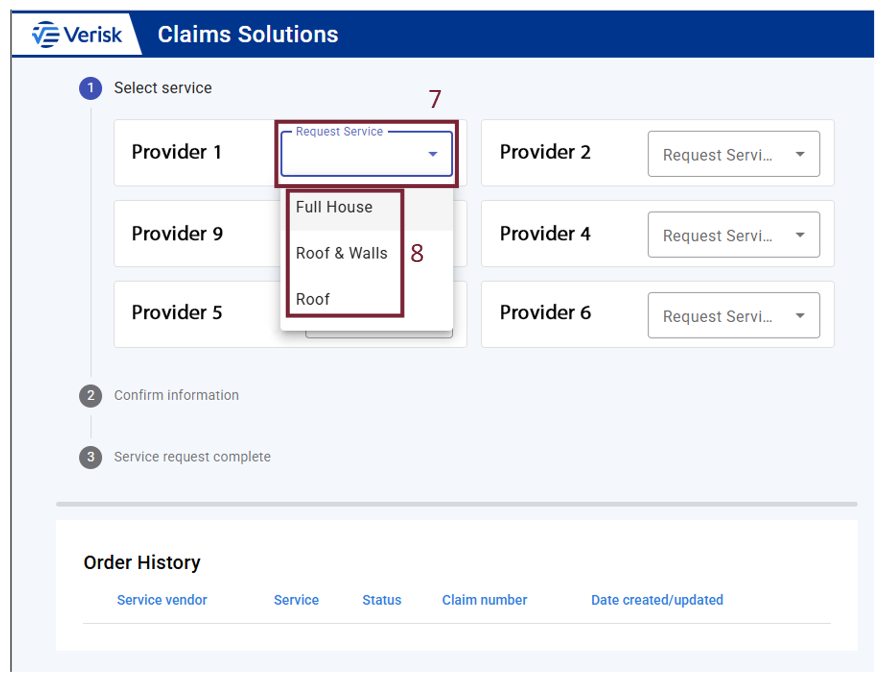Open Provider 2 Request Service dropdown
This screenshot has width=884, height=682.
(733, 155)
